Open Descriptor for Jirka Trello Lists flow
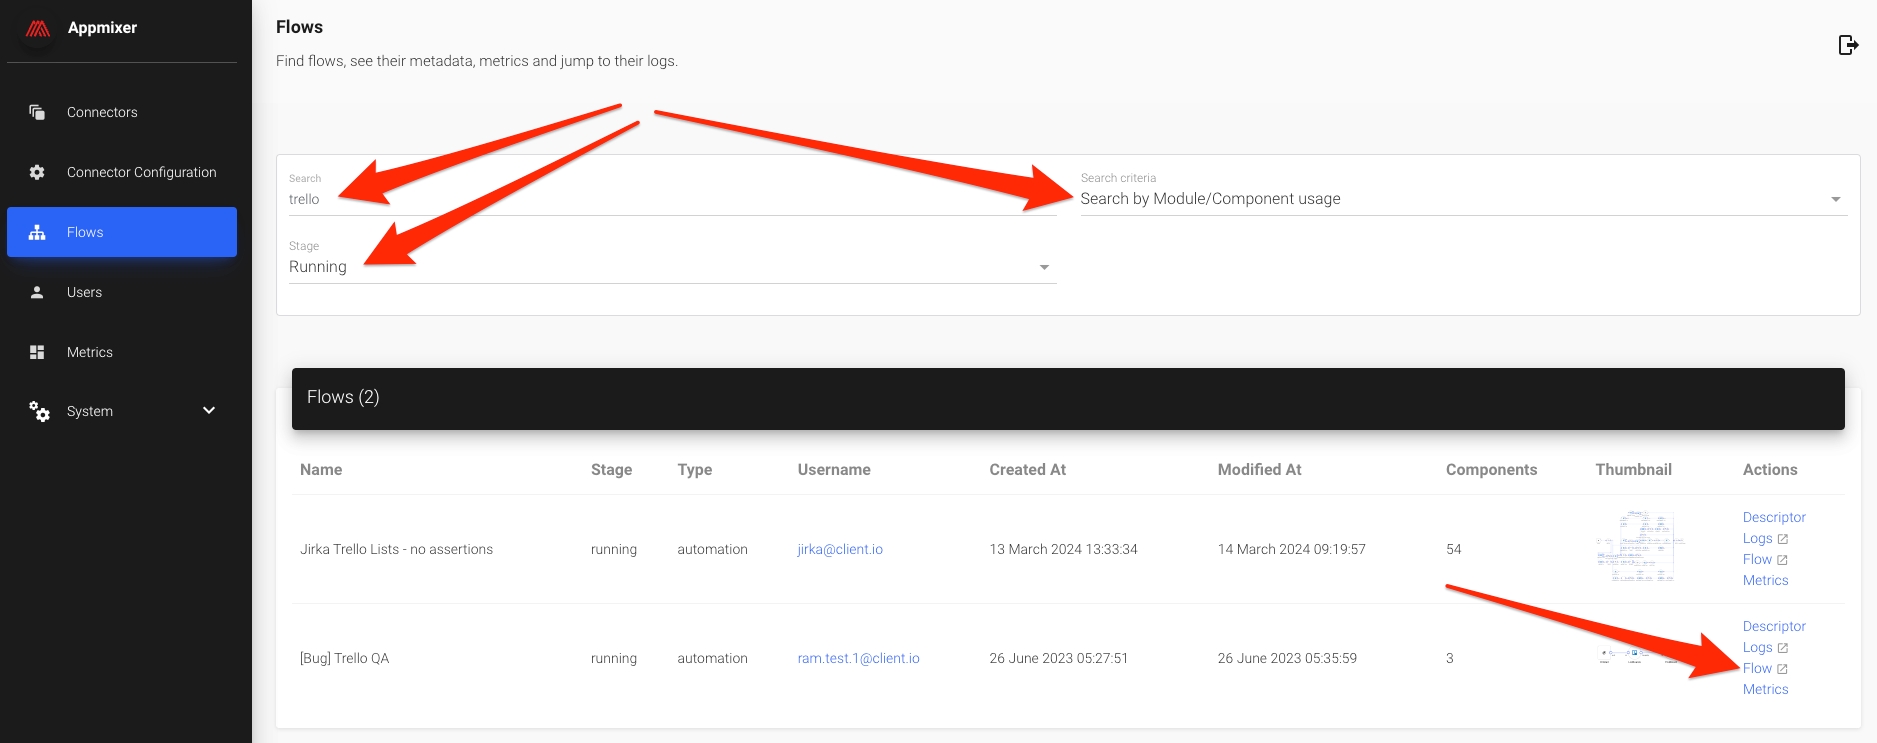1877x743 pixels. (x=1773, y=517)
